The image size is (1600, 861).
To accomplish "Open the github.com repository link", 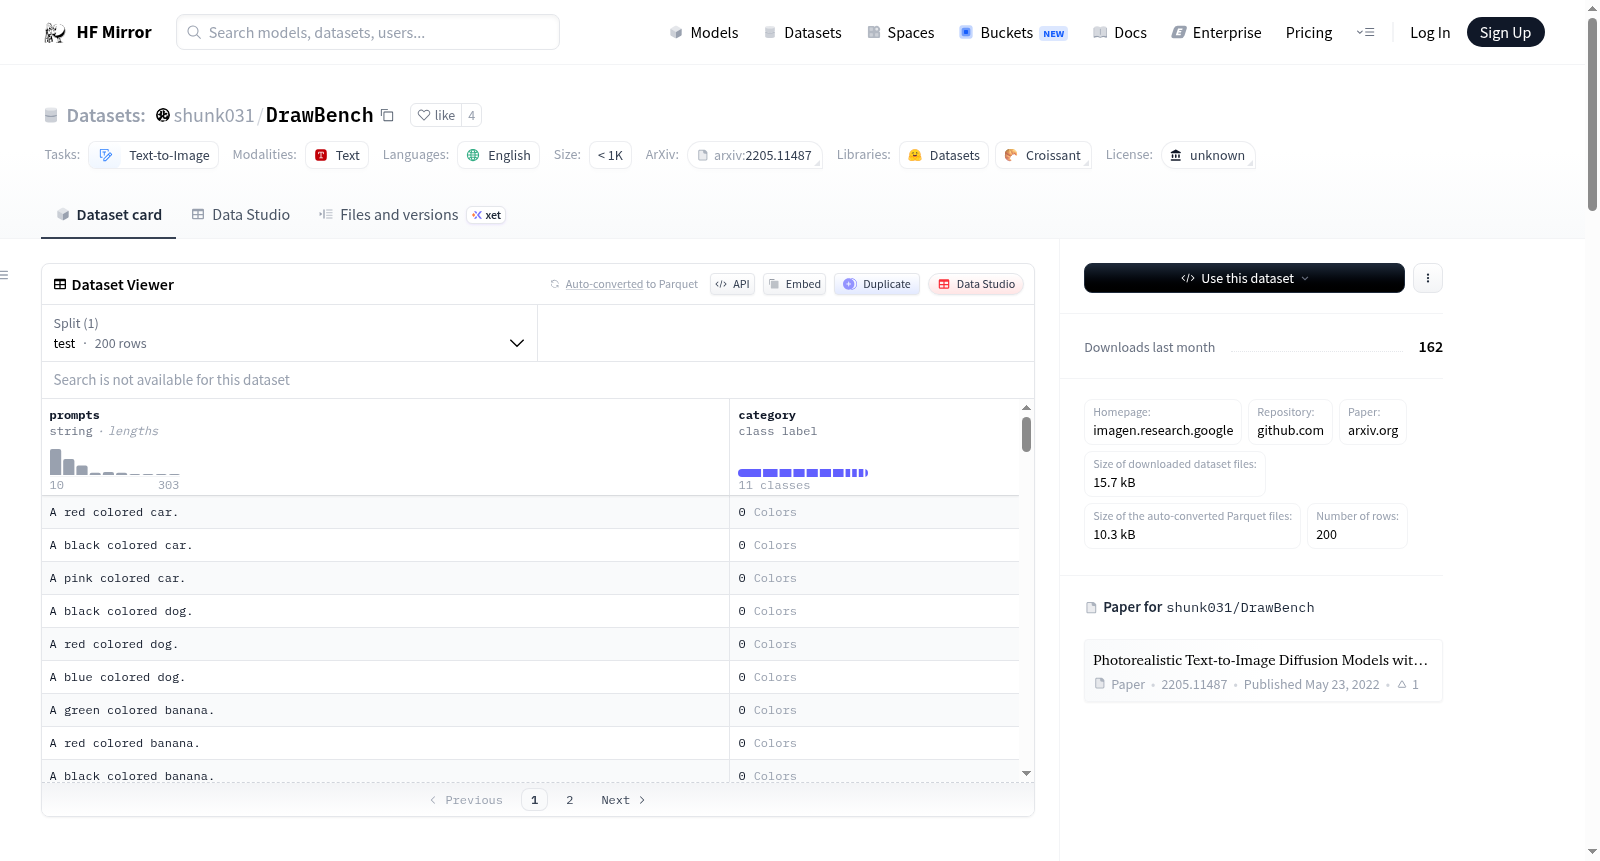I will [x=1290, y=421].
